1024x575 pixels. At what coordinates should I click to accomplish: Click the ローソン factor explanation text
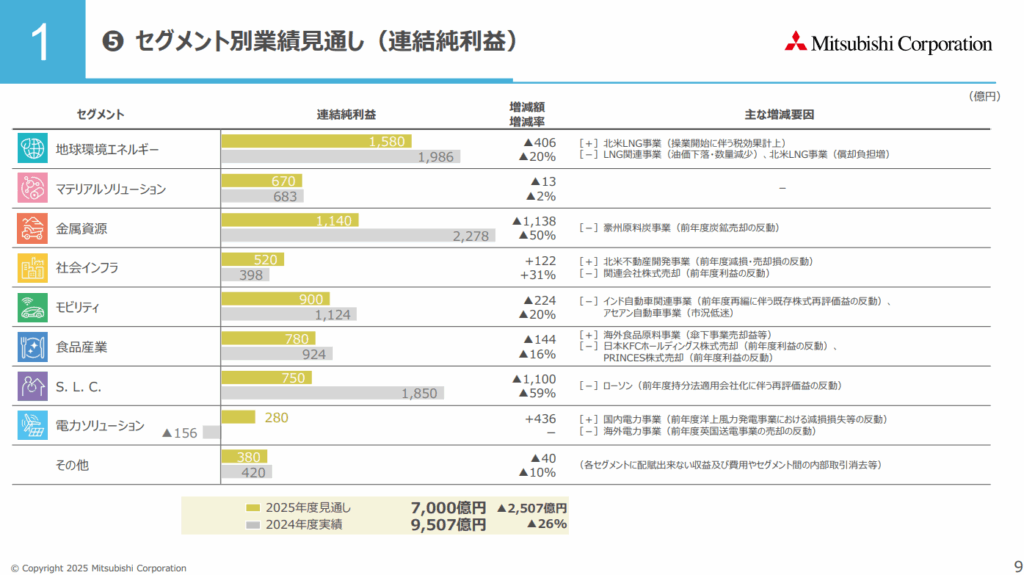711,386
